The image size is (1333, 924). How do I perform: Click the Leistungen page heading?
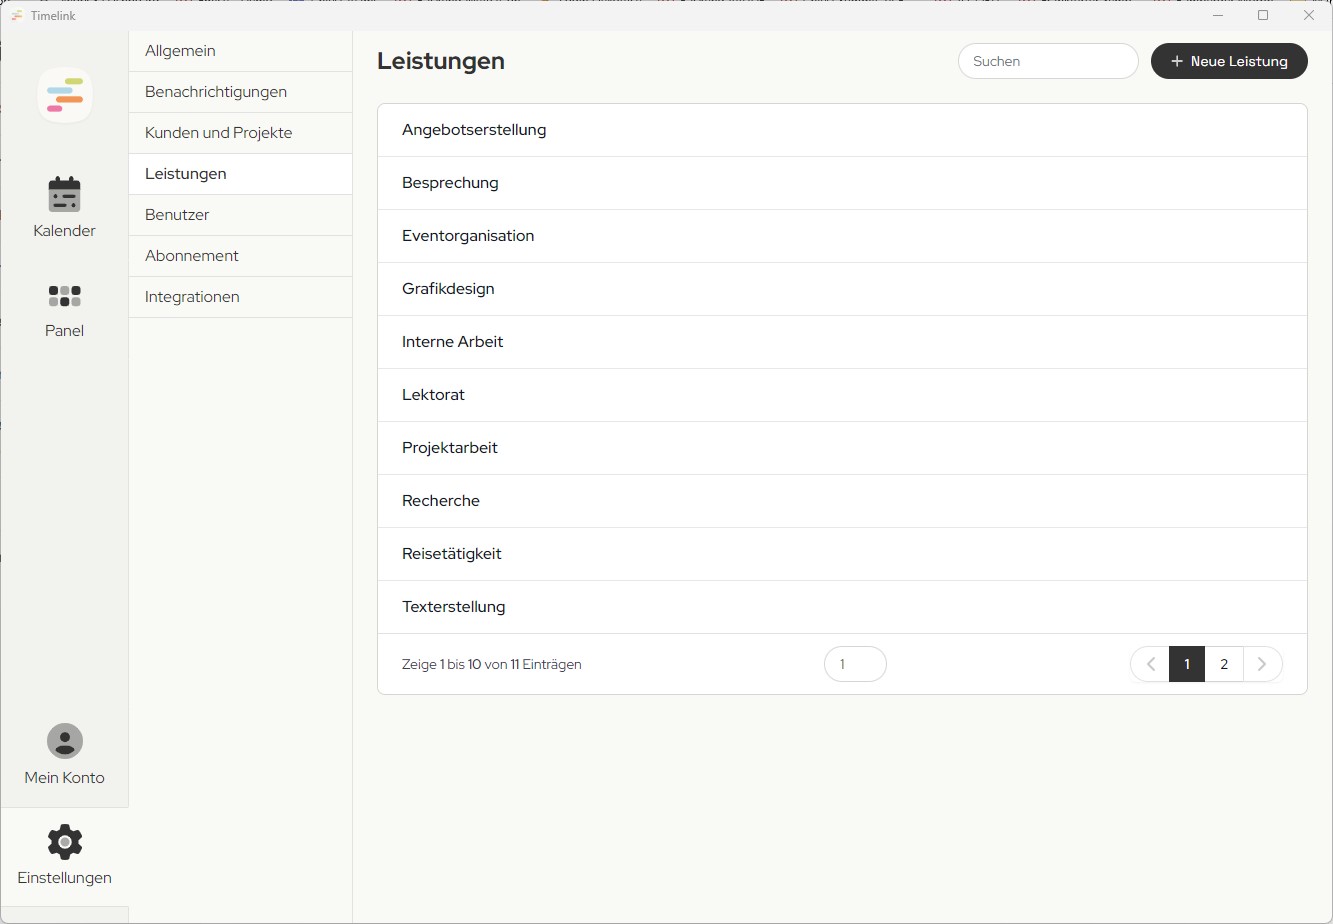tap(441, 61)
